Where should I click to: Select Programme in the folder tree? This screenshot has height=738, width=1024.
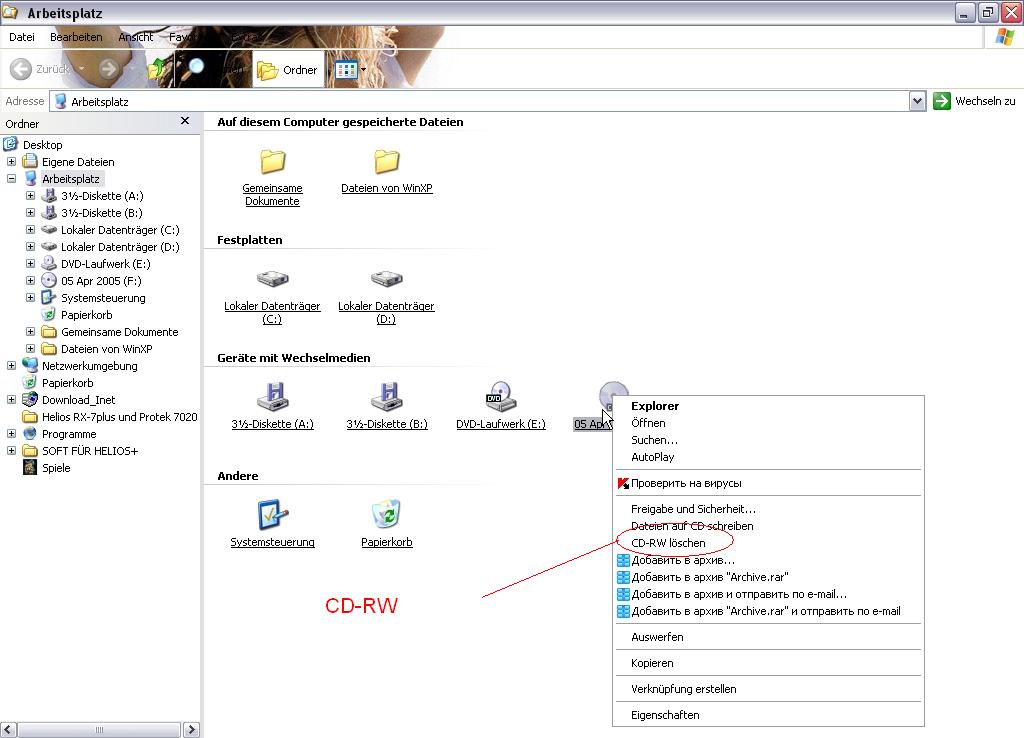tap(69, 434)
